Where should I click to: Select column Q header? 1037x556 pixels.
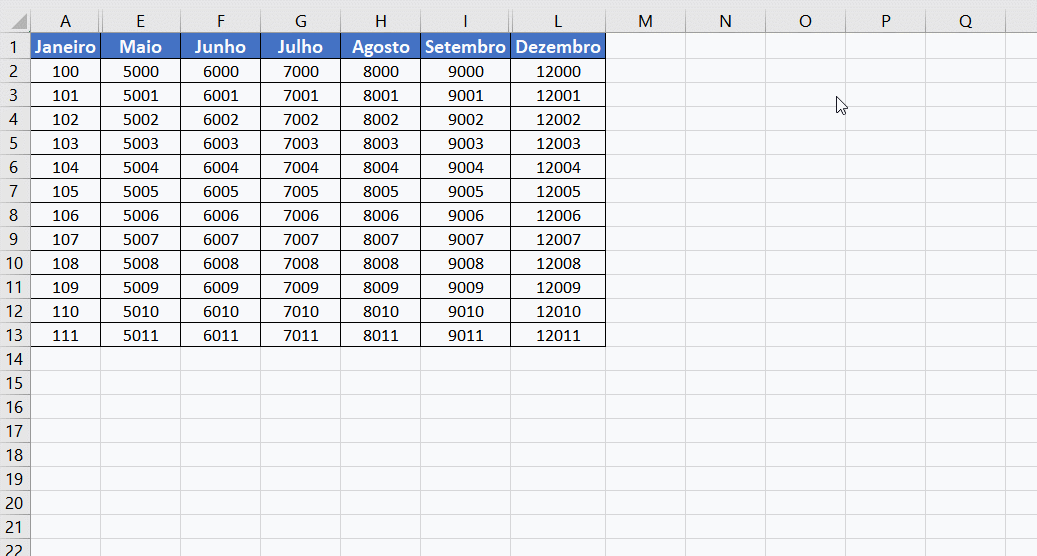(x=965, y=21)
